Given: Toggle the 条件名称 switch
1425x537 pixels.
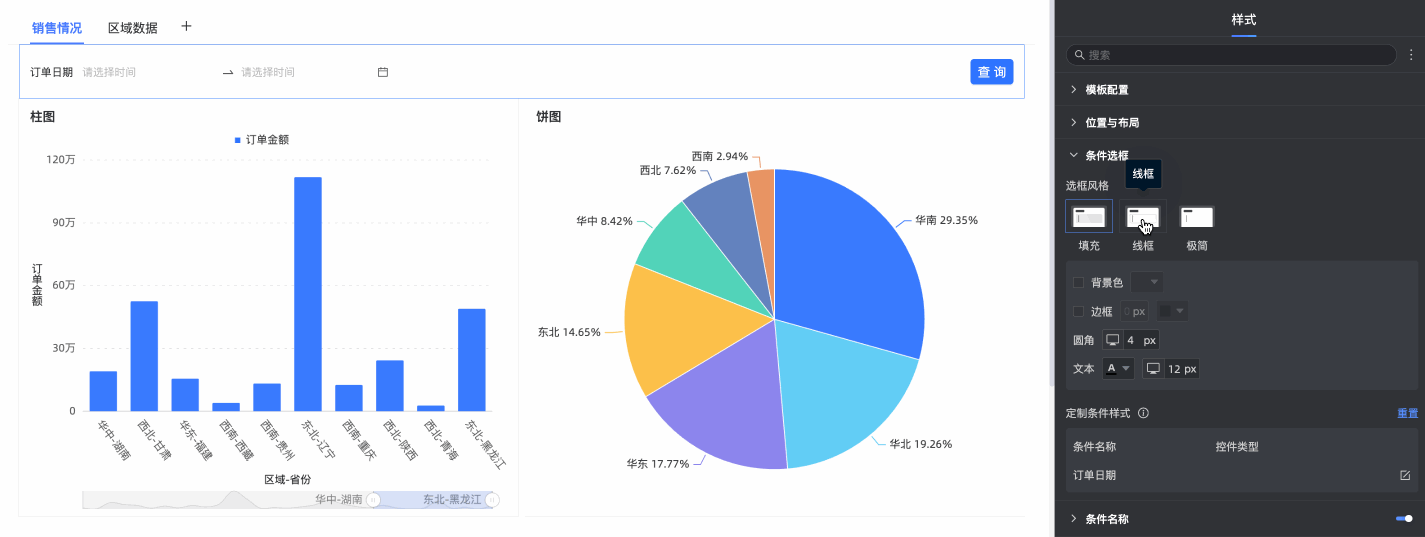Looking at the screenshot, I should click(x=1404, y=519).
